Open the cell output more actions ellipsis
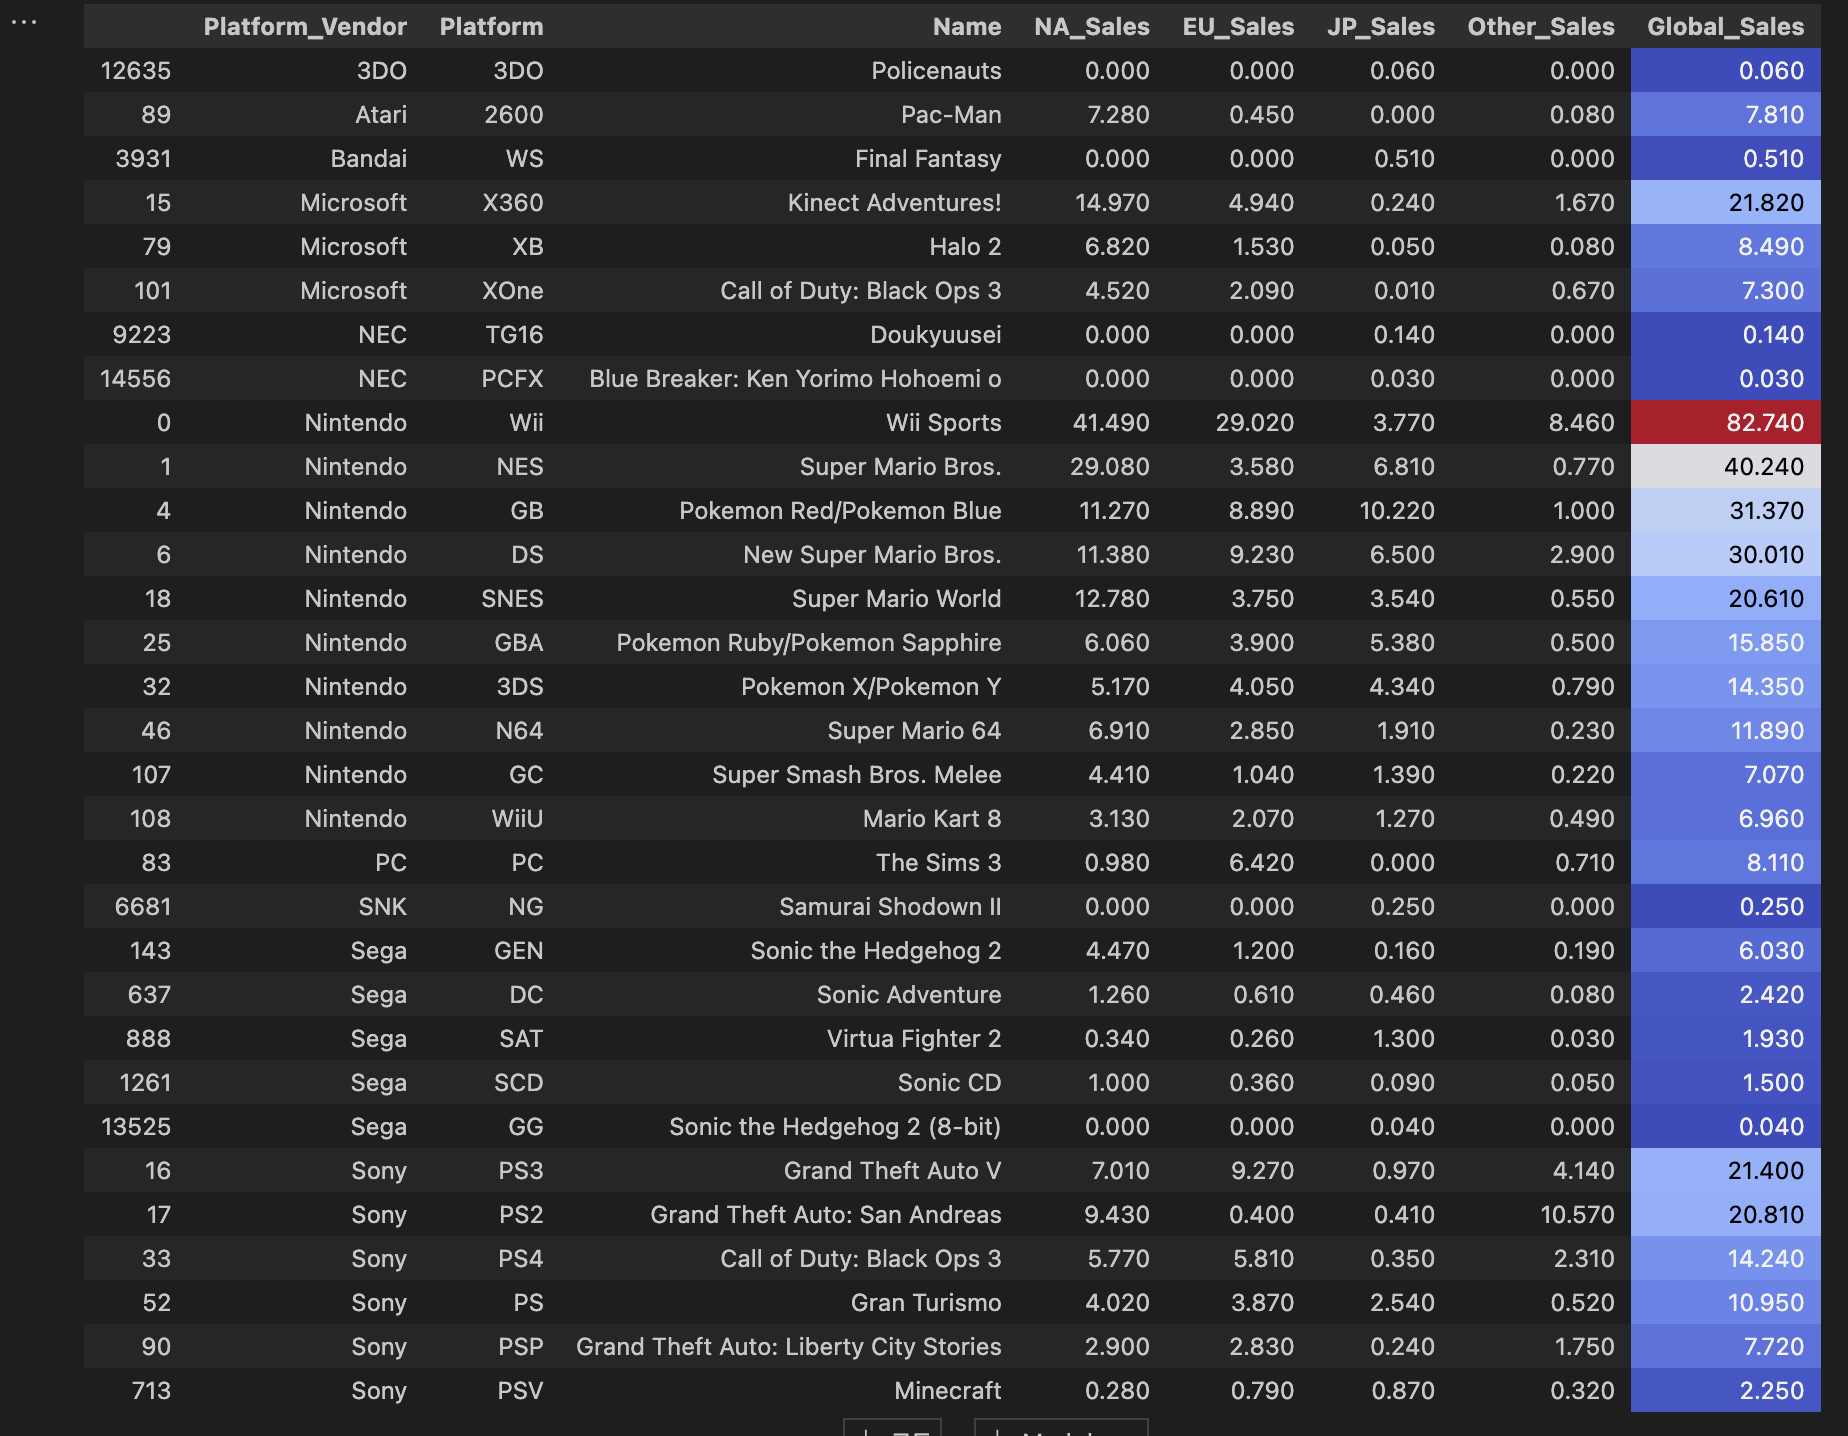 [x=24, y=22]
